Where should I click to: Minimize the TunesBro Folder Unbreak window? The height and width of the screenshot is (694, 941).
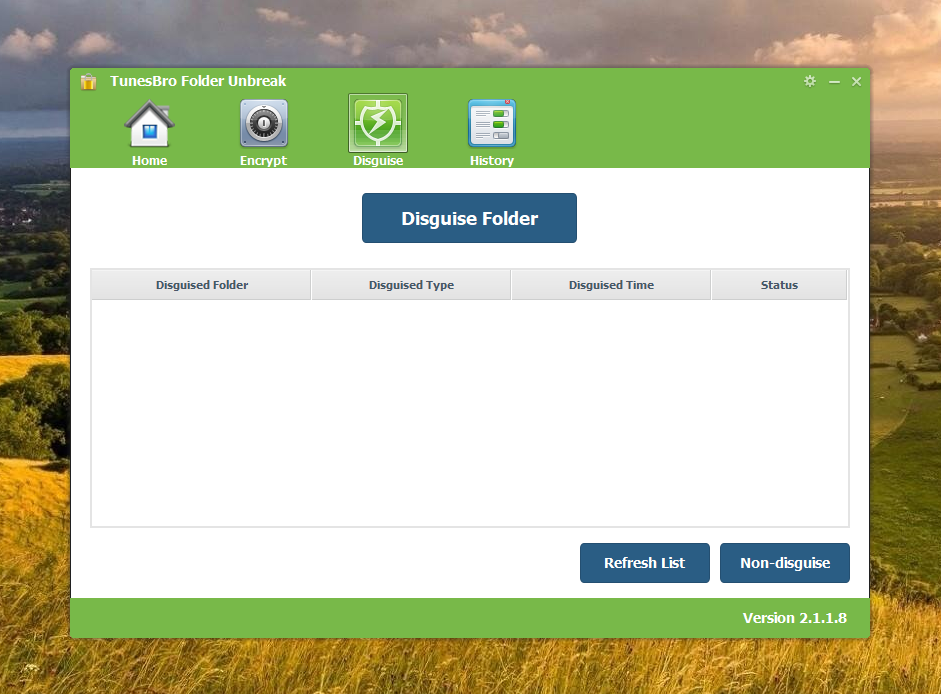[x=834, y=82]
